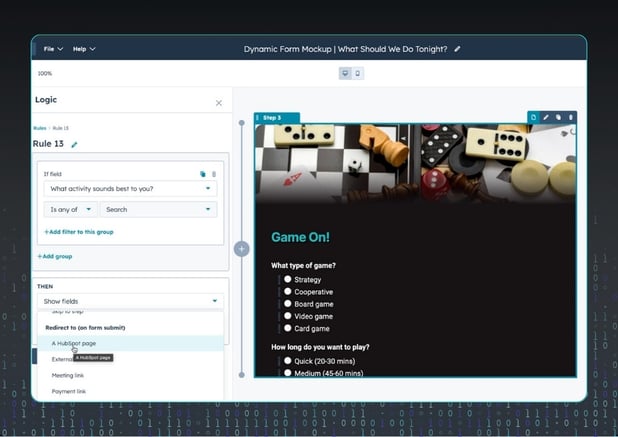
Task: Click the pencil icon next to Rule 13
Action: point(74,145)
